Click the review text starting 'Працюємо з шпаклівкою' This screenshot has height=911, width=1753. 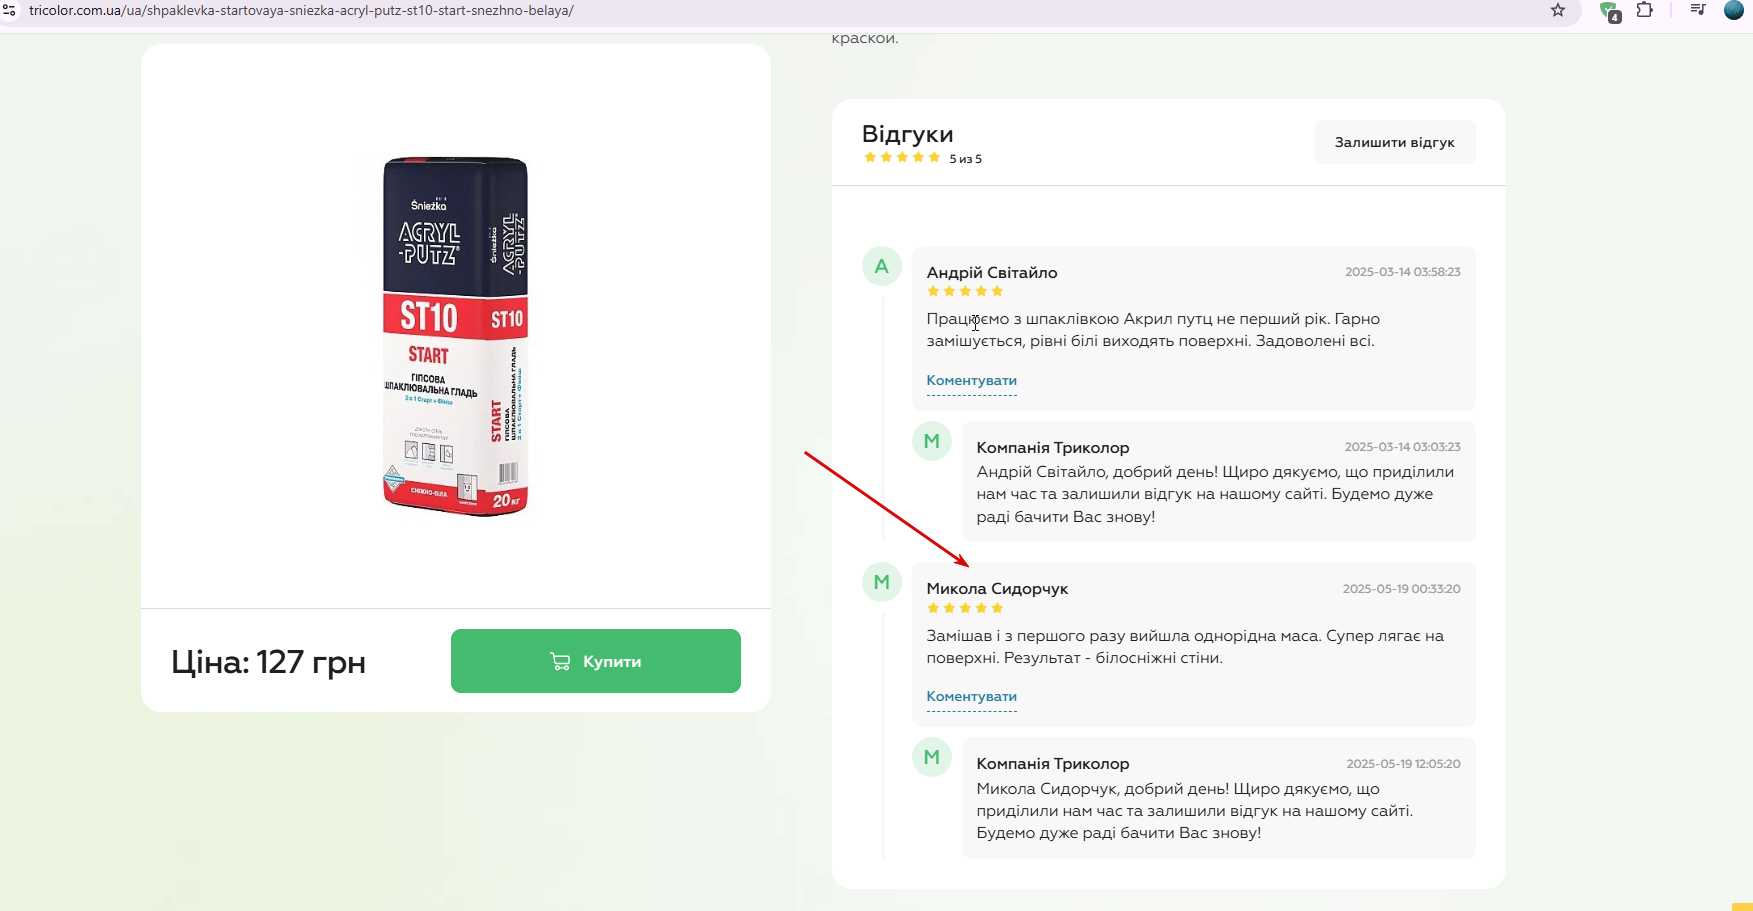1153,330
